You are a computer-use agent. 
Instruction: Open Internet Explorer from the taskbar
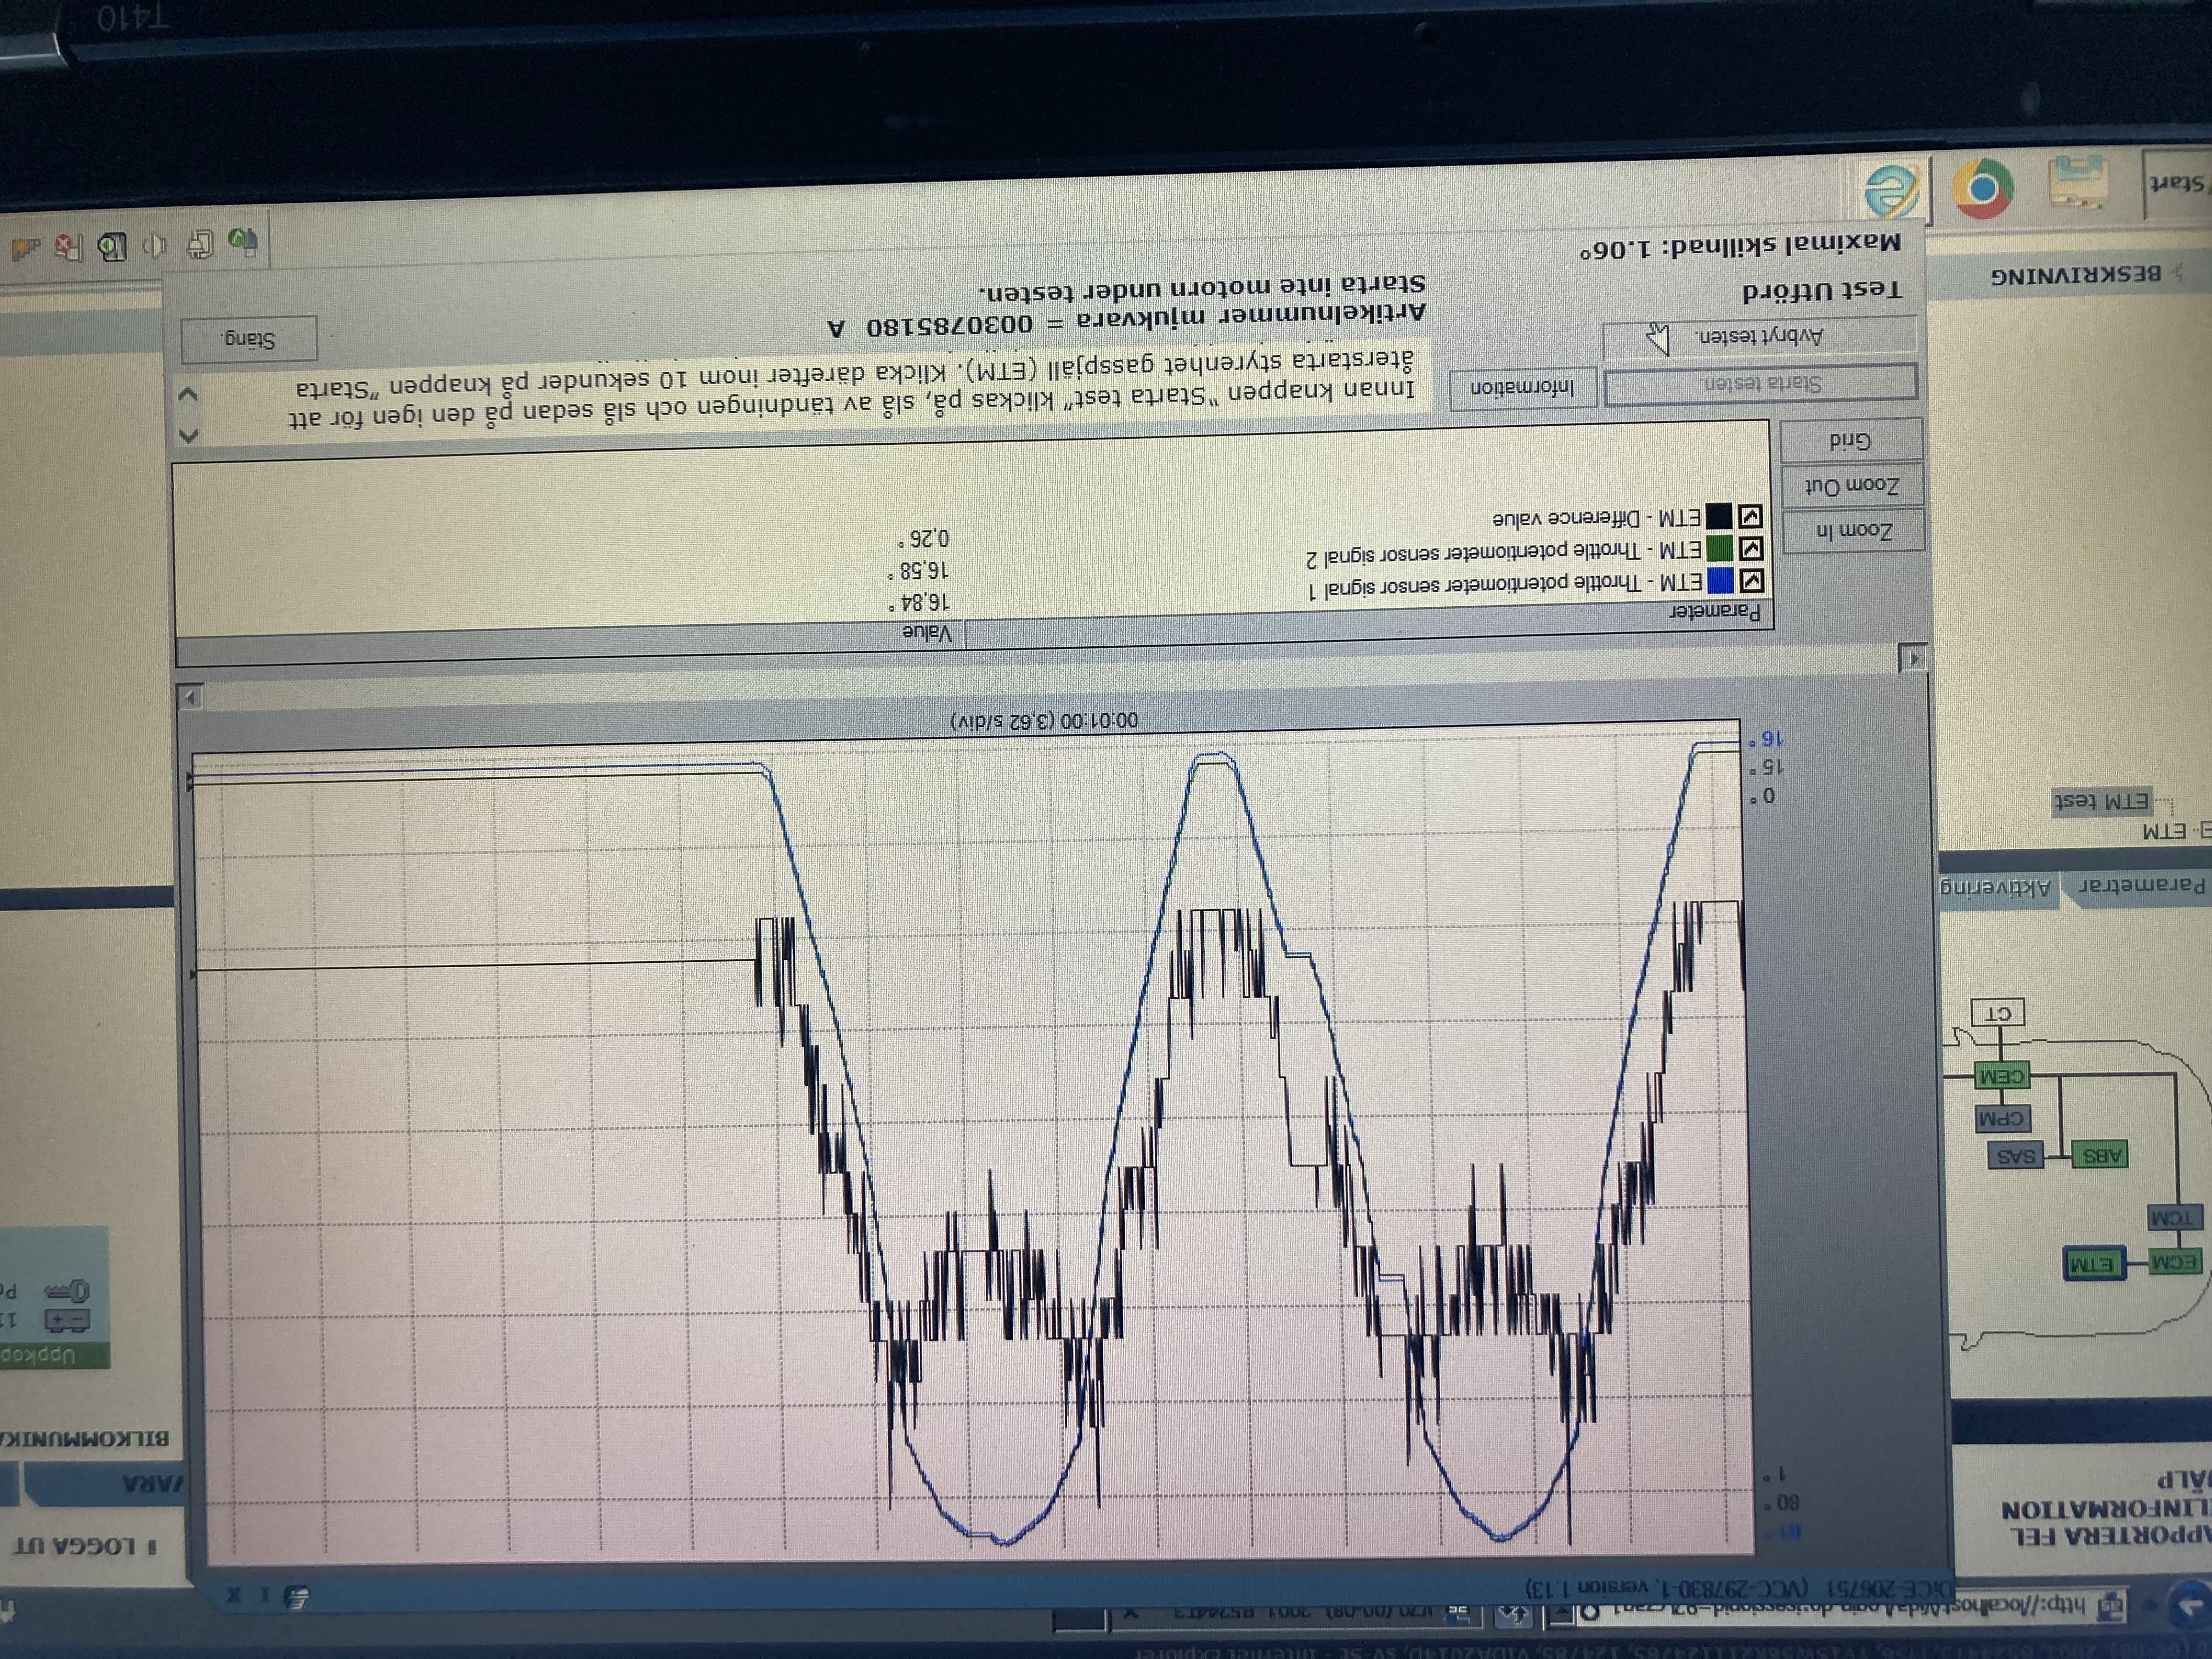pyautogui.click(x=1893, y=190)
